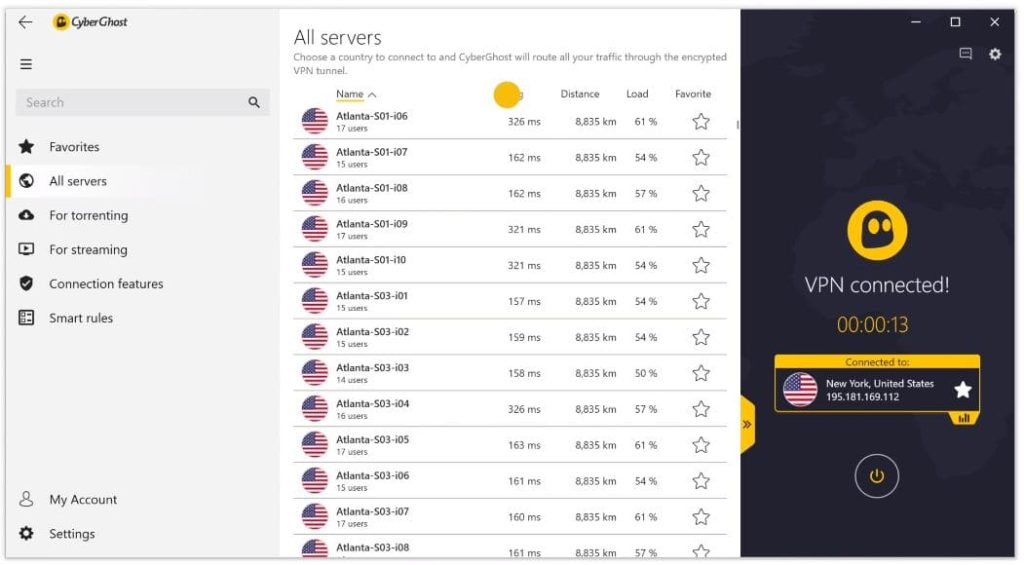The width and height of the screenshot is (1024, 565).
Task: Minimize the CyberGhost window
Action: click(x=916, y=22)
